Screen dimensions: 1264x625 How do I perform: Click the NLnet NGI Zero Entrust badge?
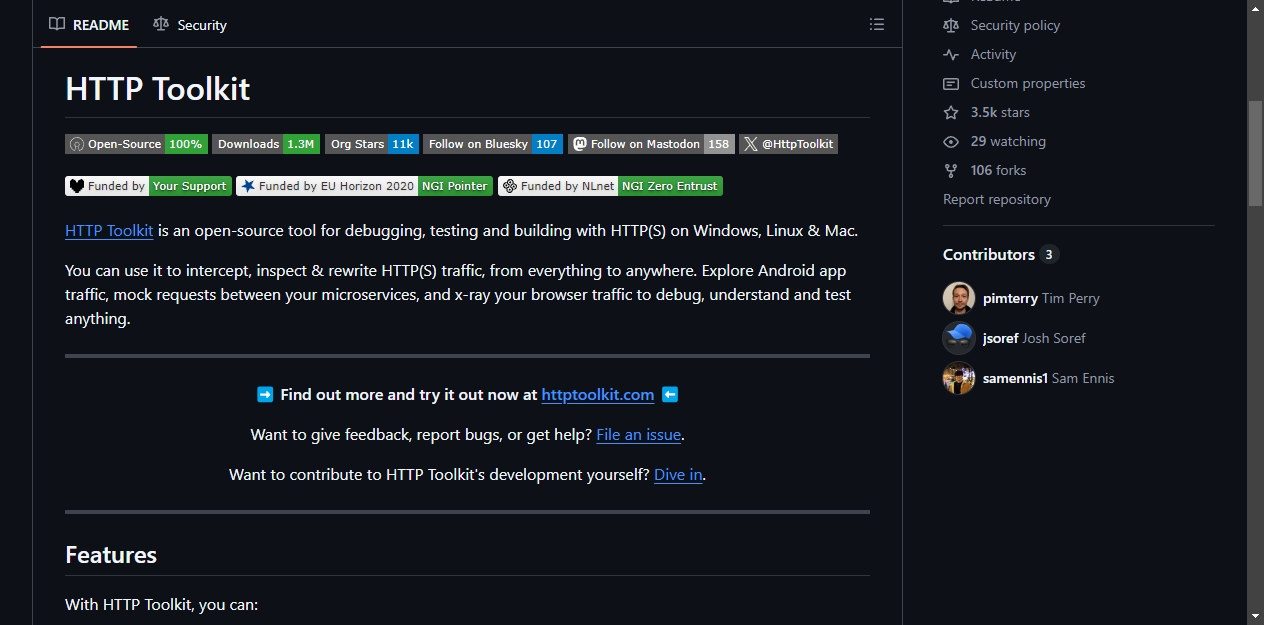click(610, 186)
